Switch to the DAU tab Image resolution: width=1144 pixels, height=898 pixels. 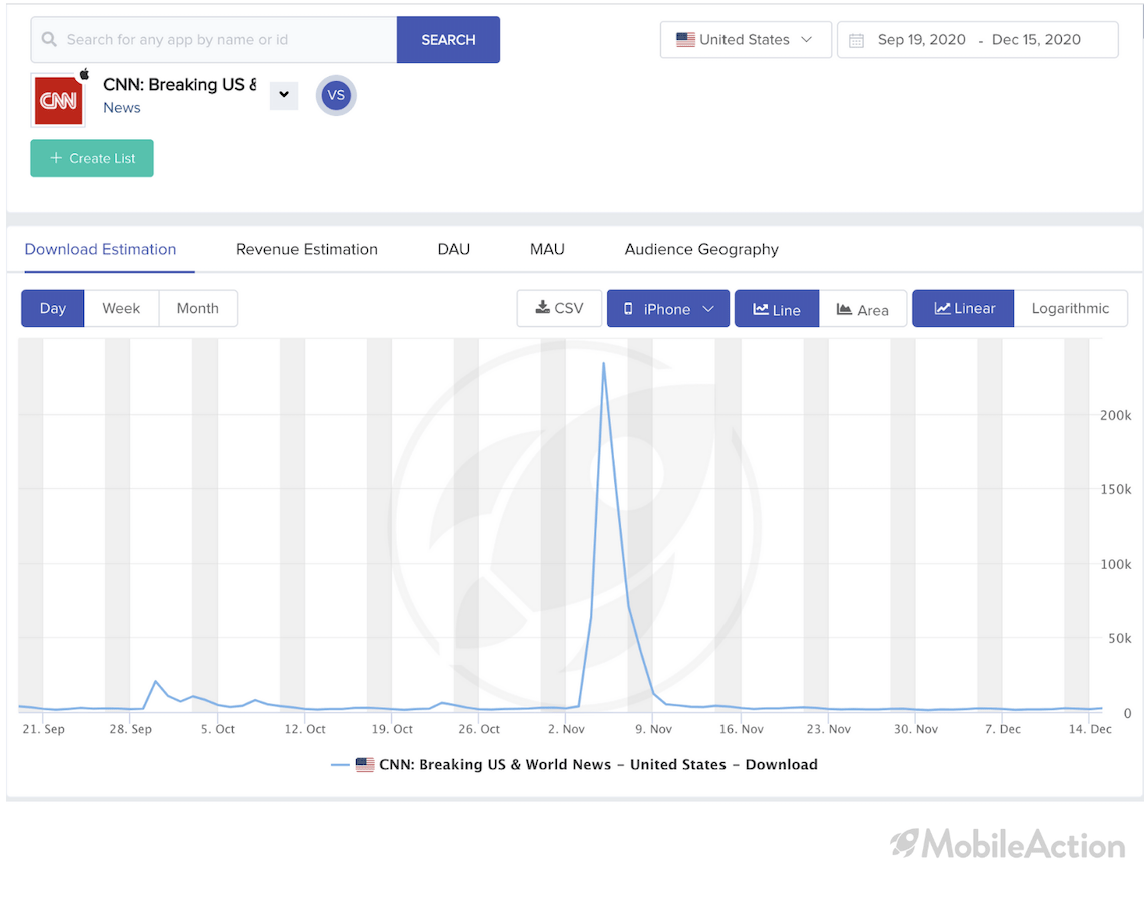click(x=454, y=249)
